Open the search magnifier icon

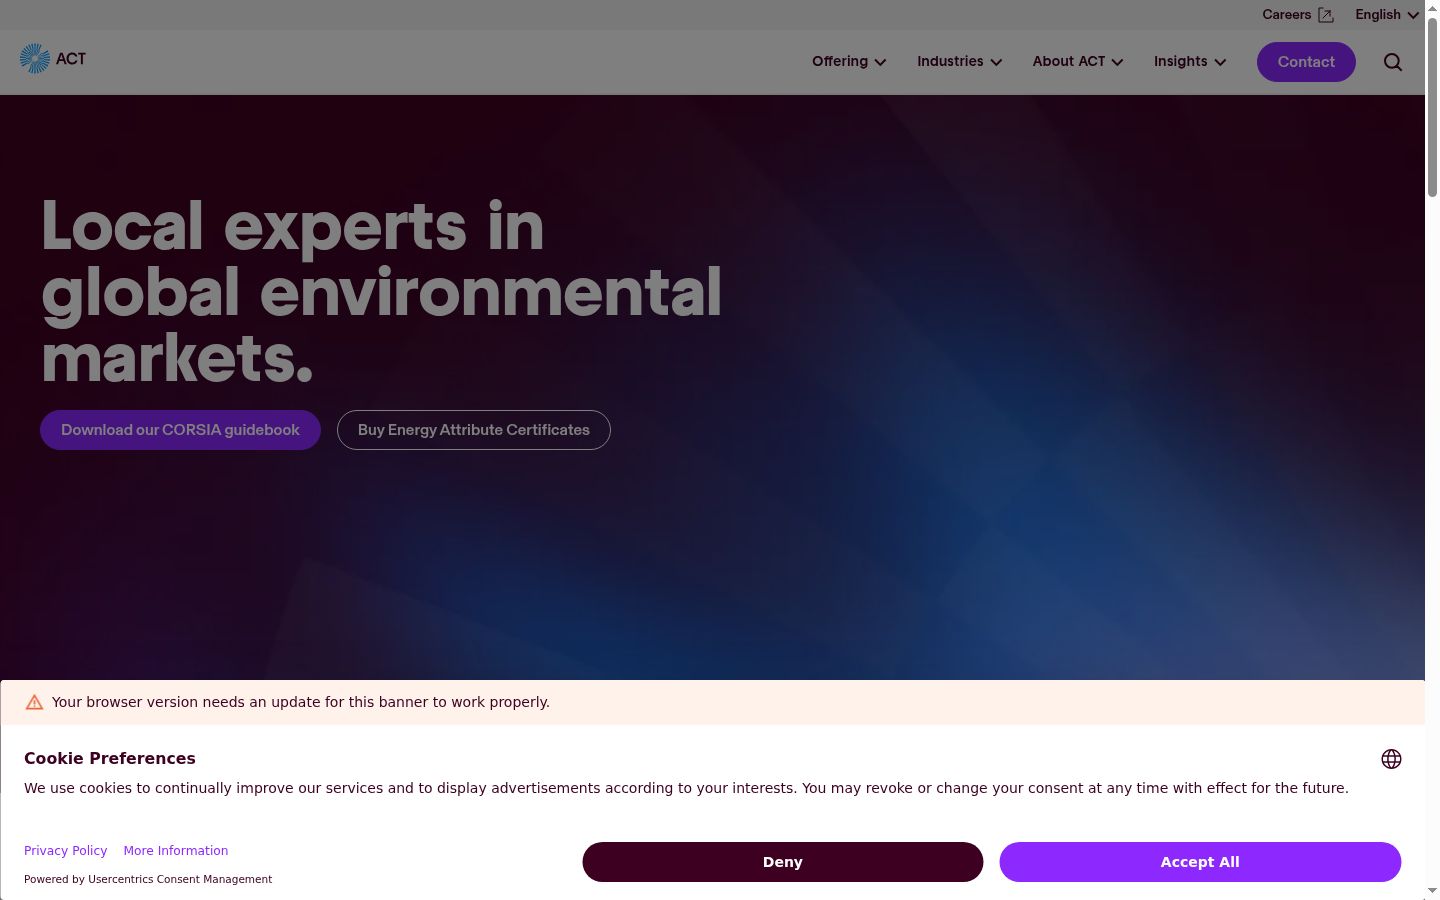[1392, 62]
